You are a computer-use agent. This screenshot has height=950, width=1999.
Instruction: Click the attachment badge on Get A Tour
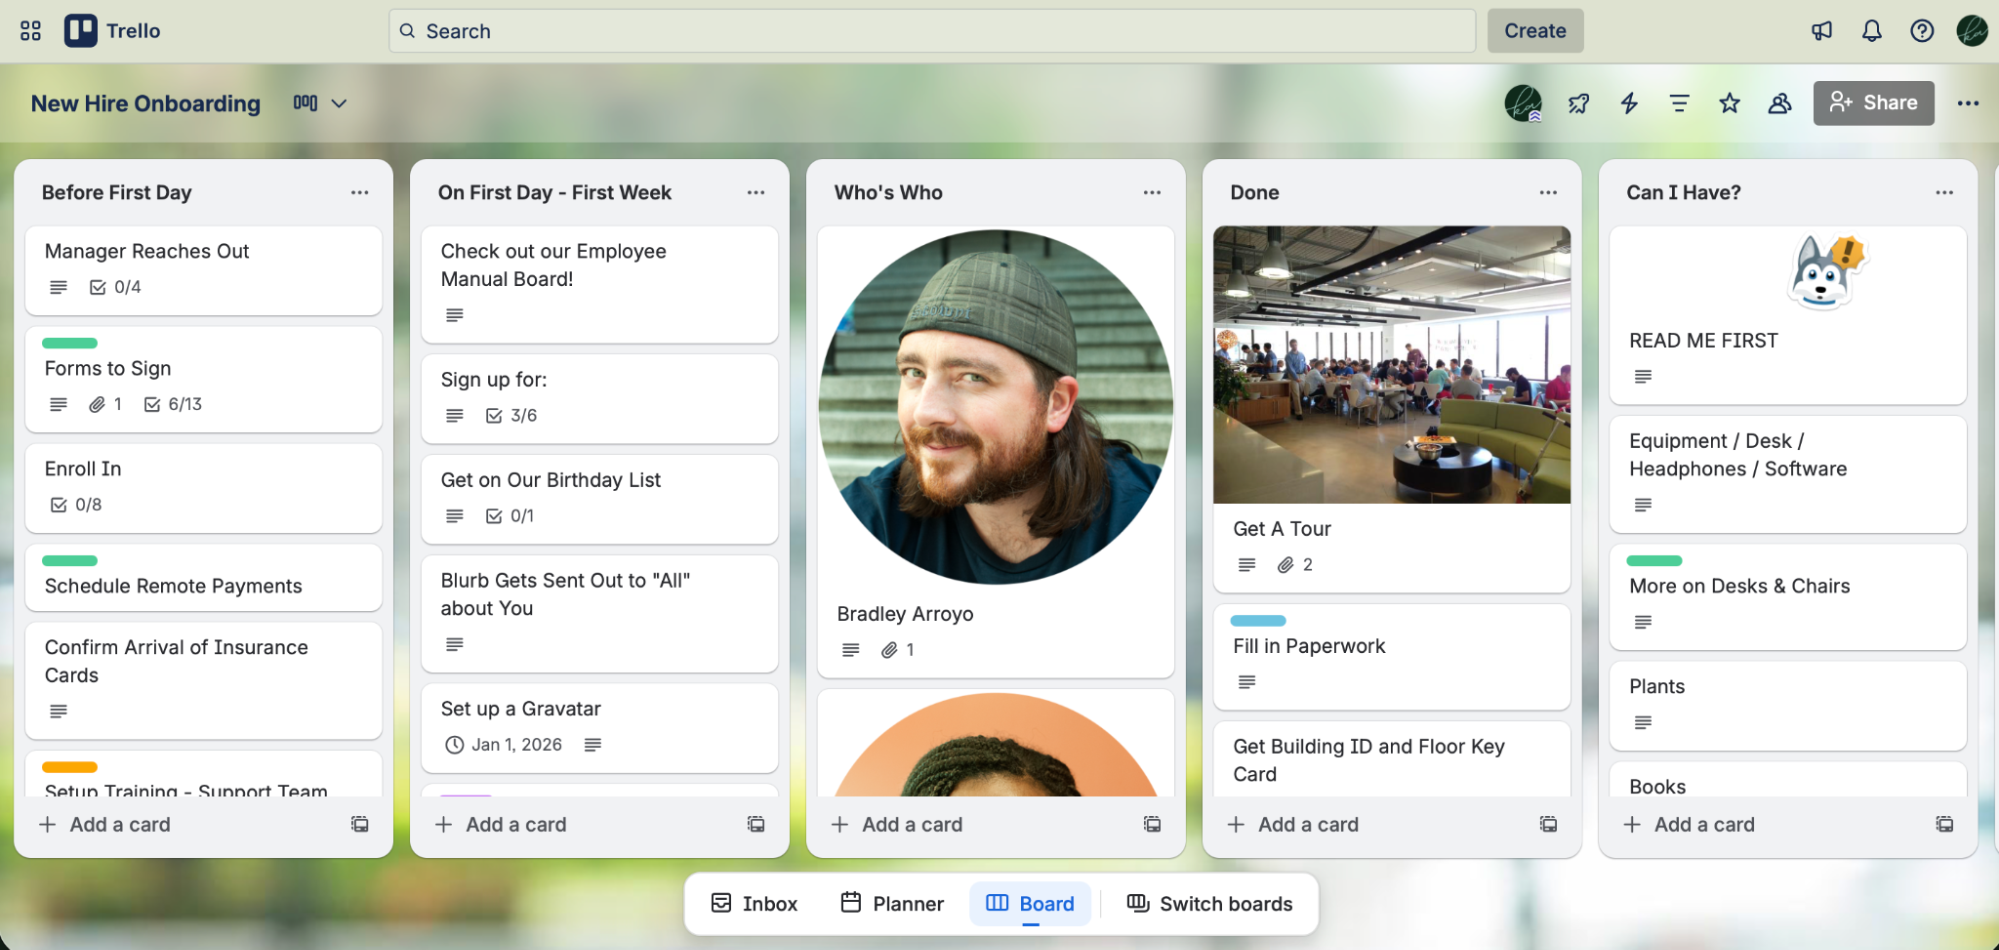pos(1295,565)
